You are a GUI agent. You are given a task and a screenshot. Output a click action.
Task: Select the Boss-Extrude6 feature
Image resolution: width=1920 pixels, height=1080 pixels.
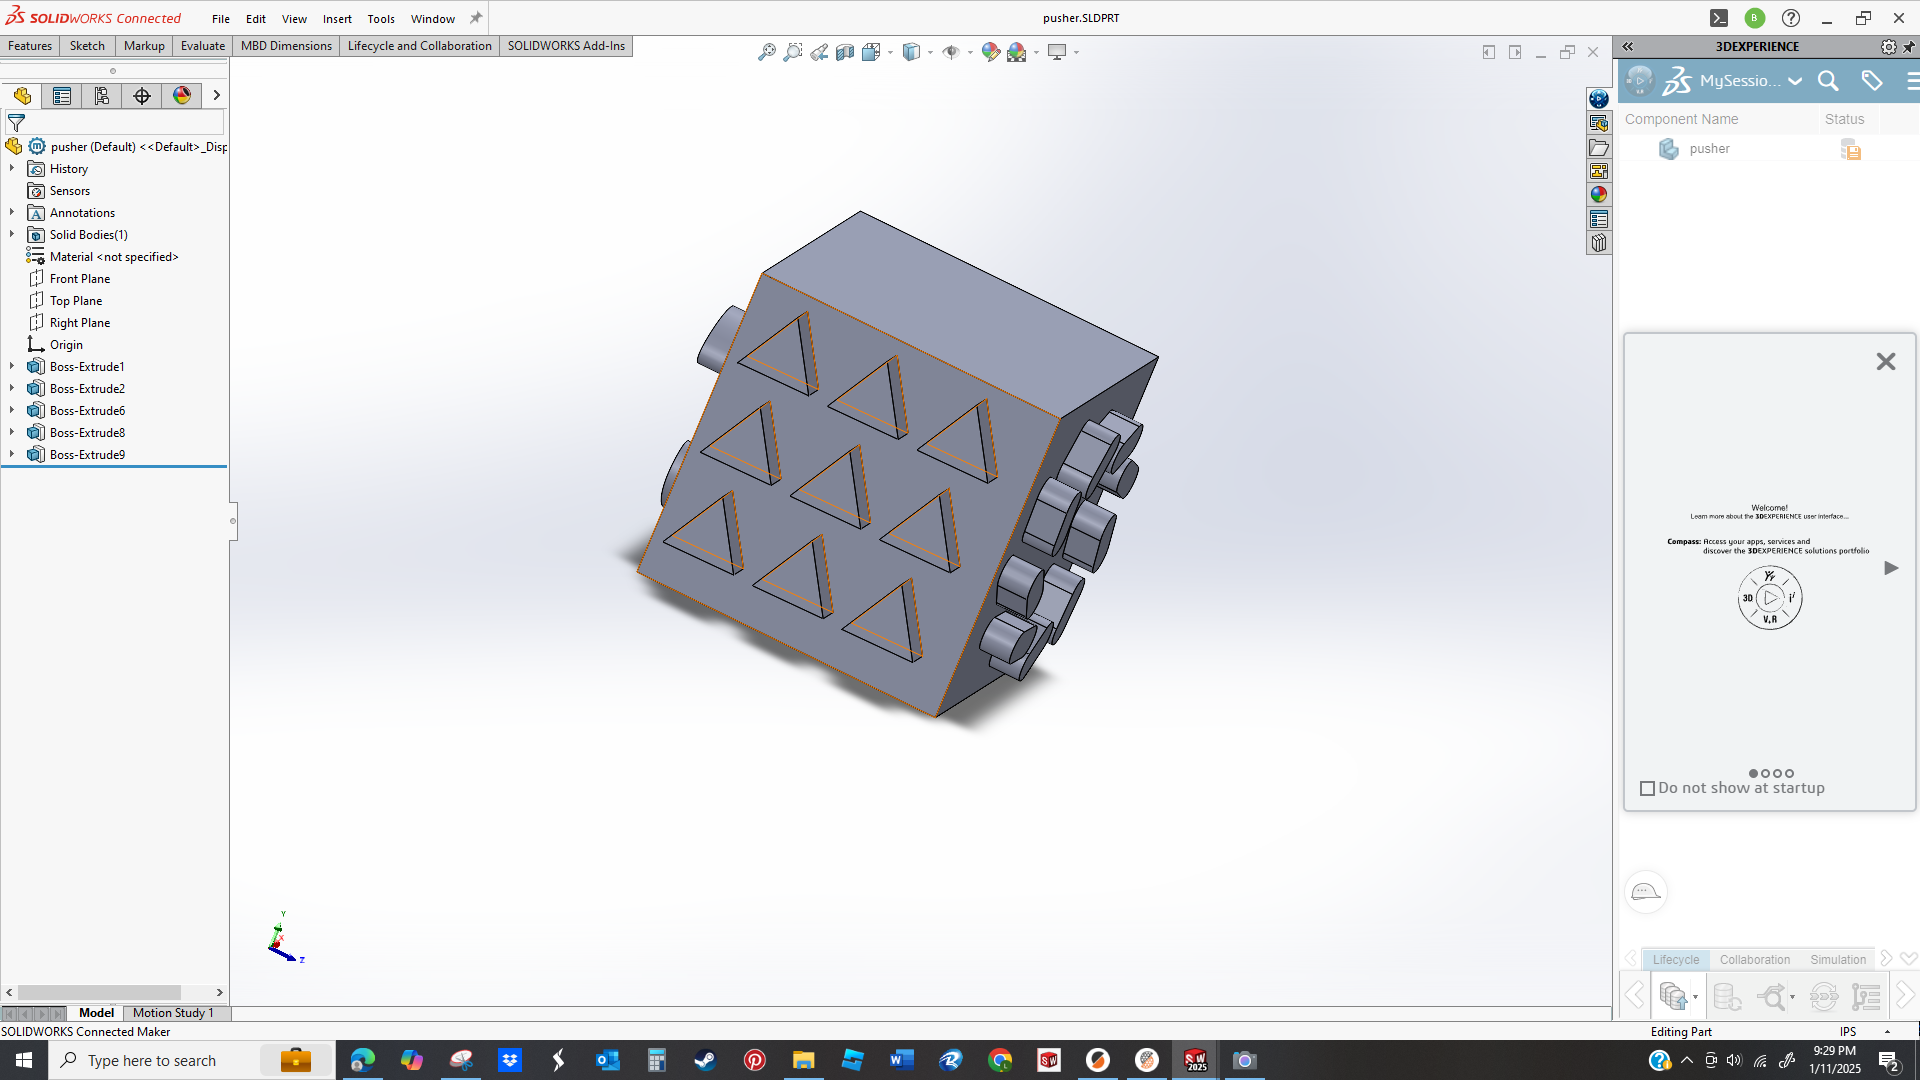(87, 411)
